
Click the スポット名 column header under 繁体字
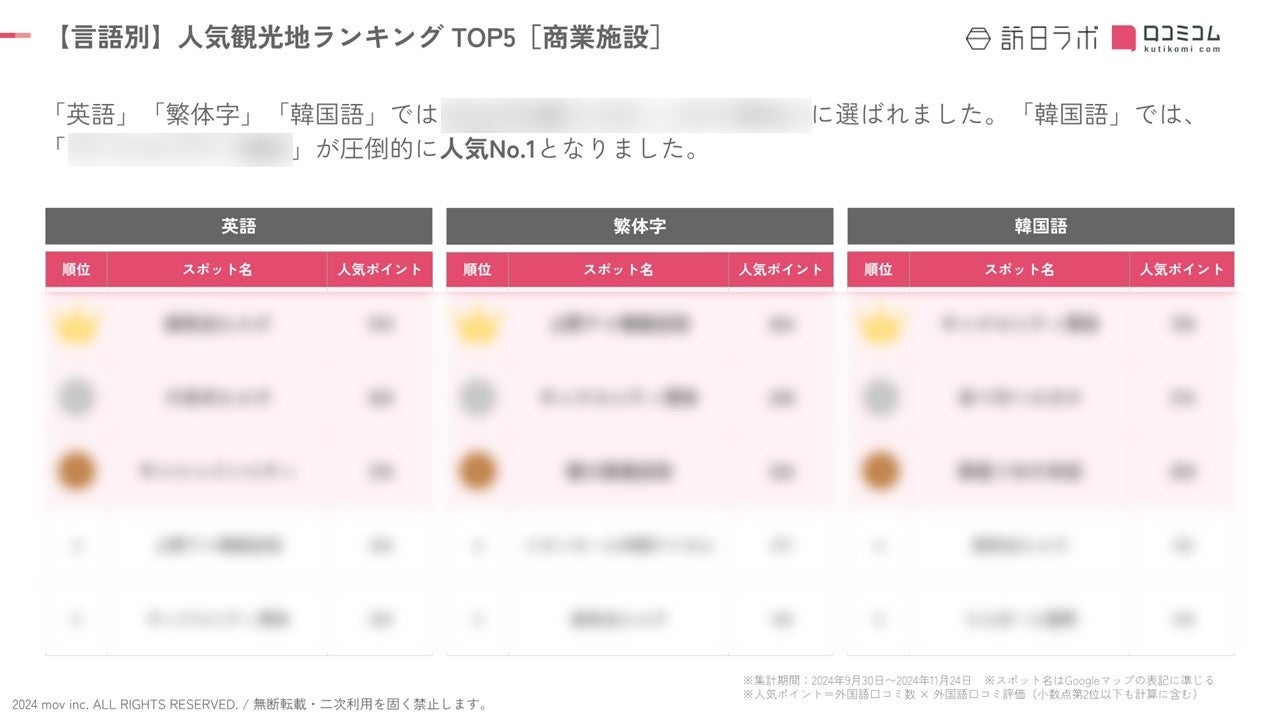pyautogui.click(x=618, y=269)
